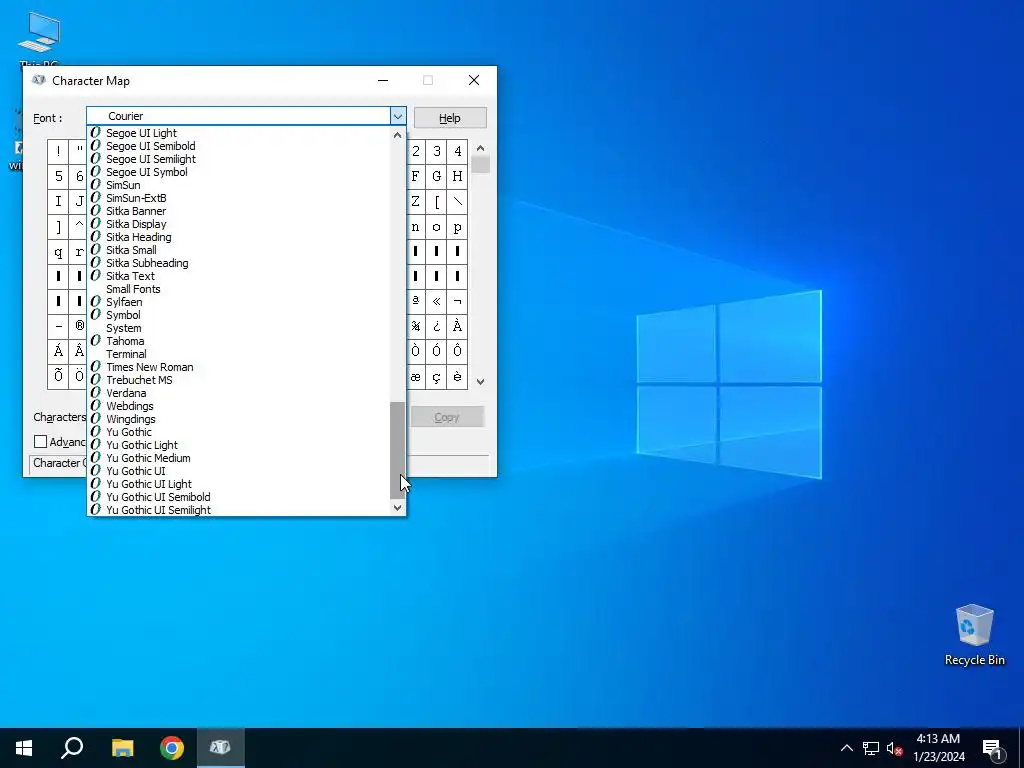Screen dimensions: 1024x768
Task: Open Character Map Help
Action: pos(450,118)
